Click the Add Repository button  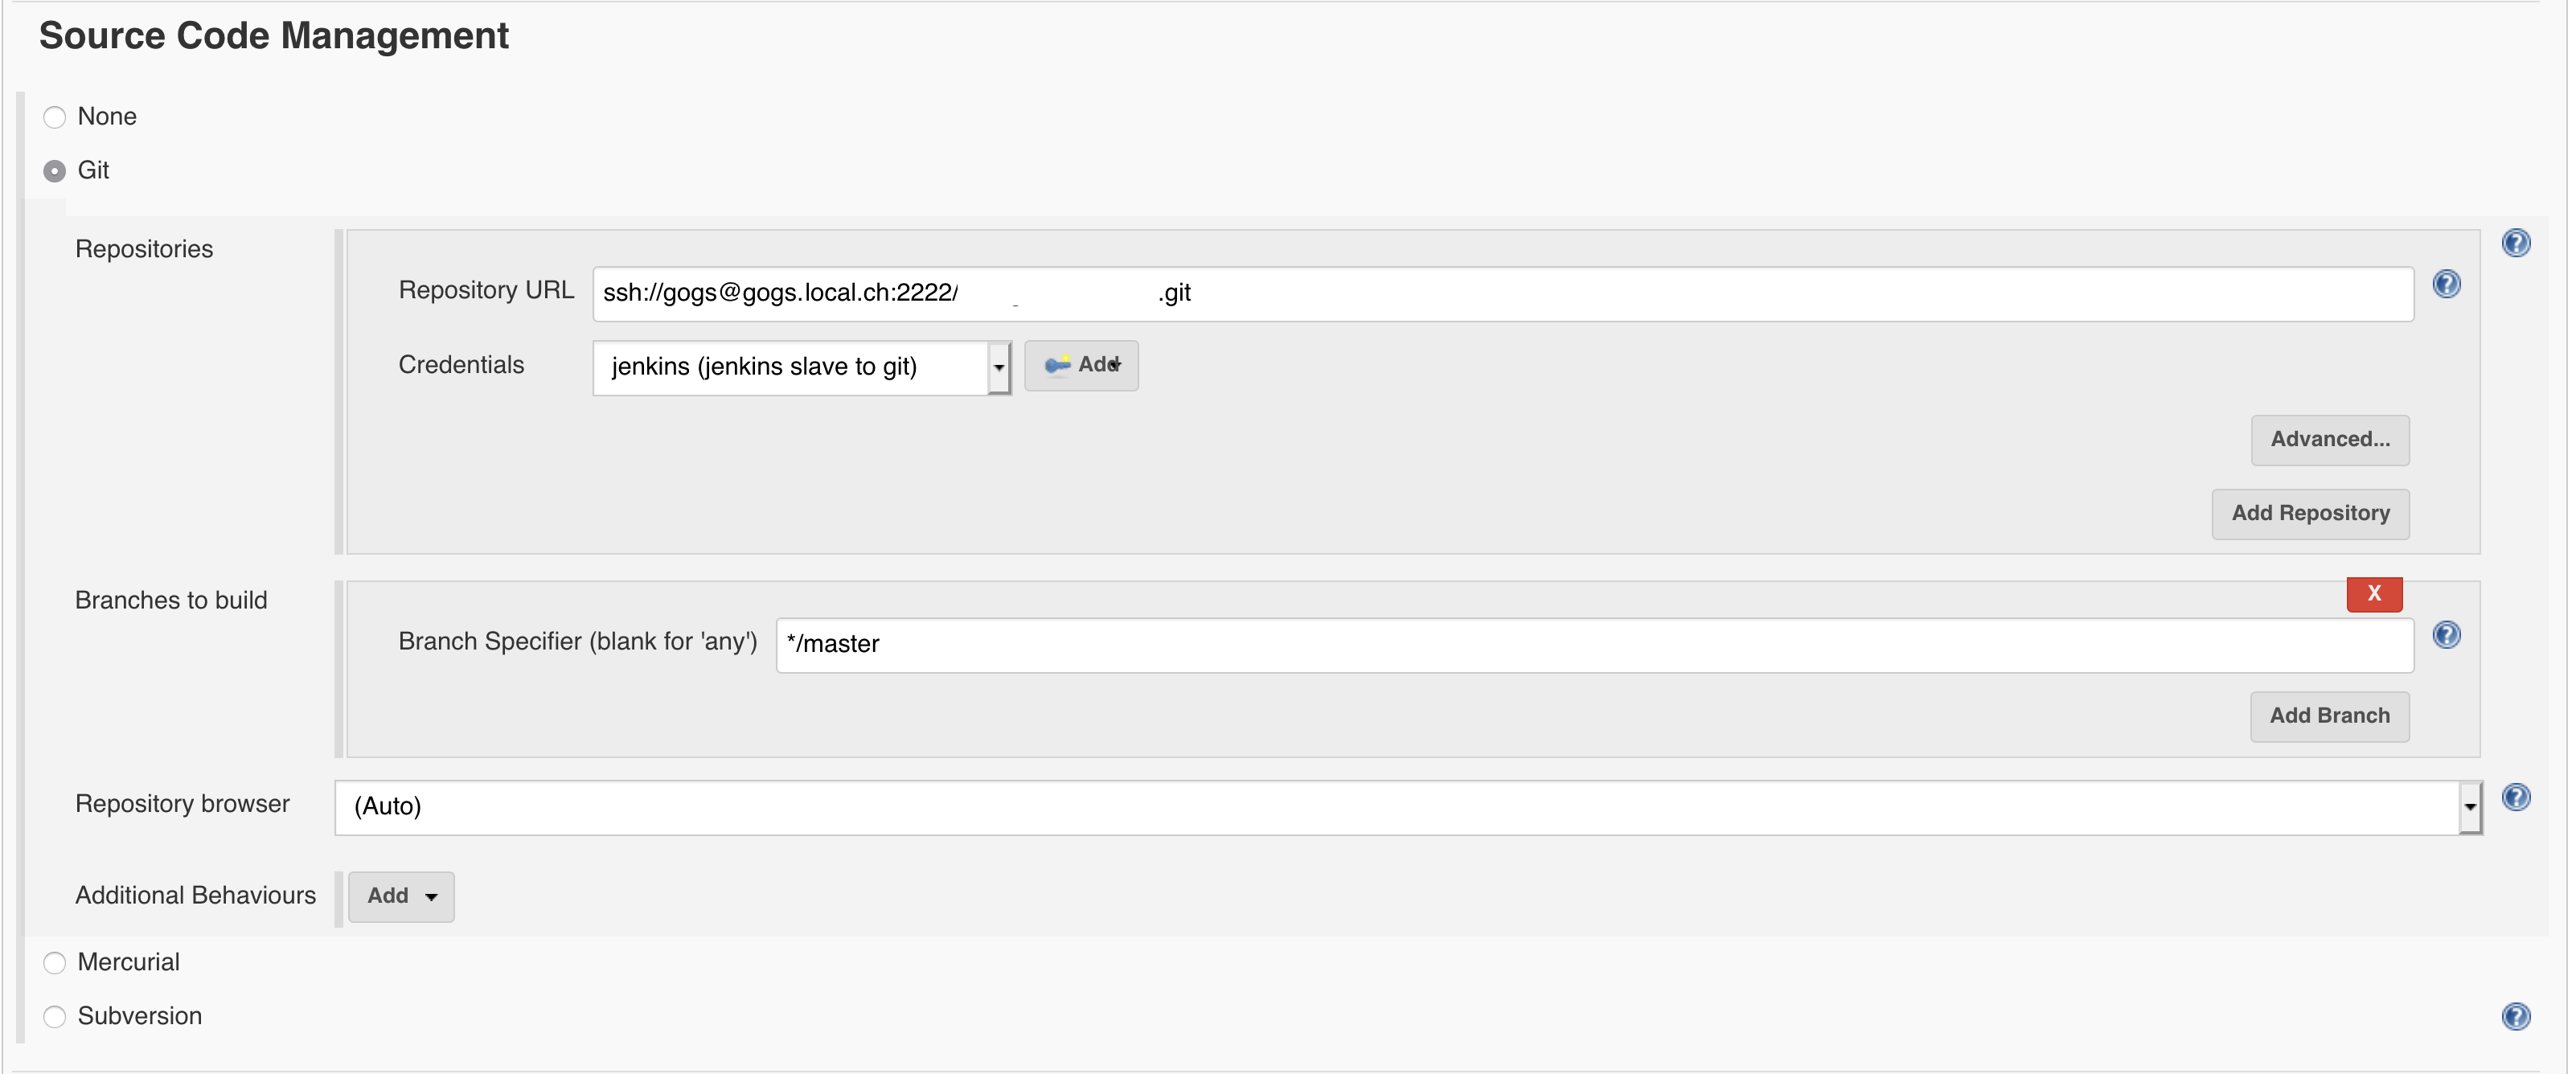[2309, 514]
